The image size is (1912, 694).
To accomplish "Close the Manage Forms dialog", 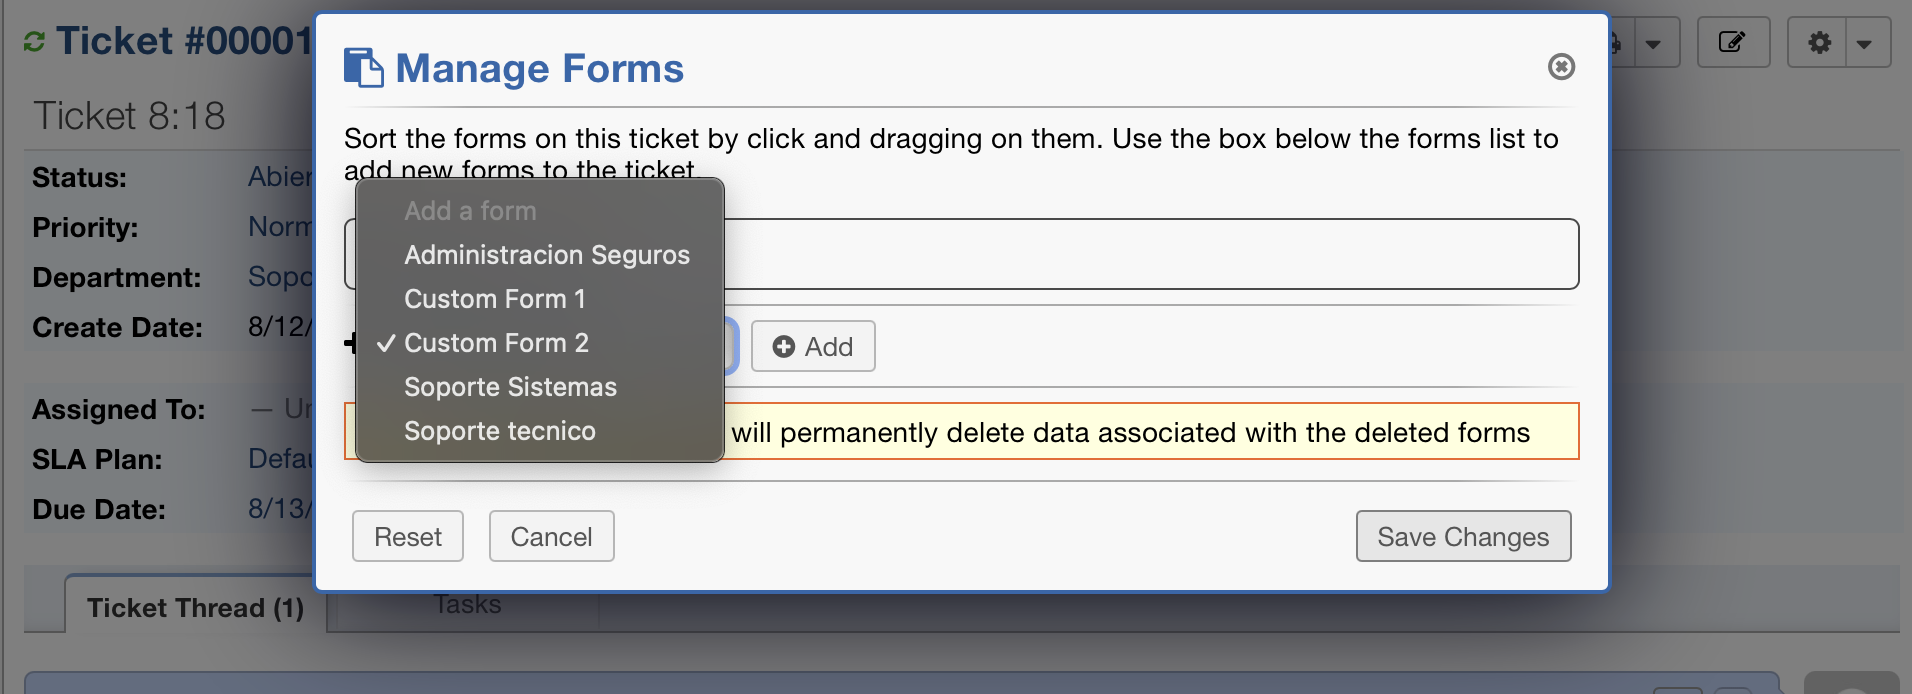I will tap(1561, 67).
